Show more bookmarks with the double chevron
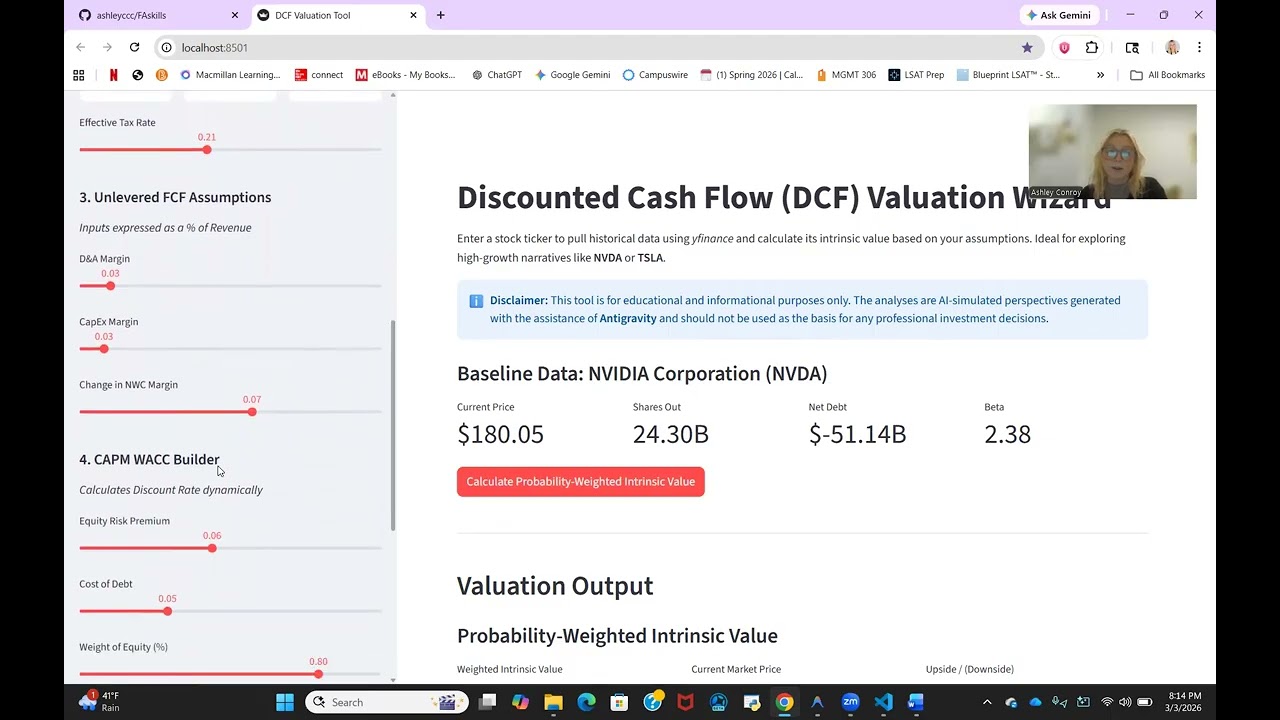 click(x=1100, y=75)
